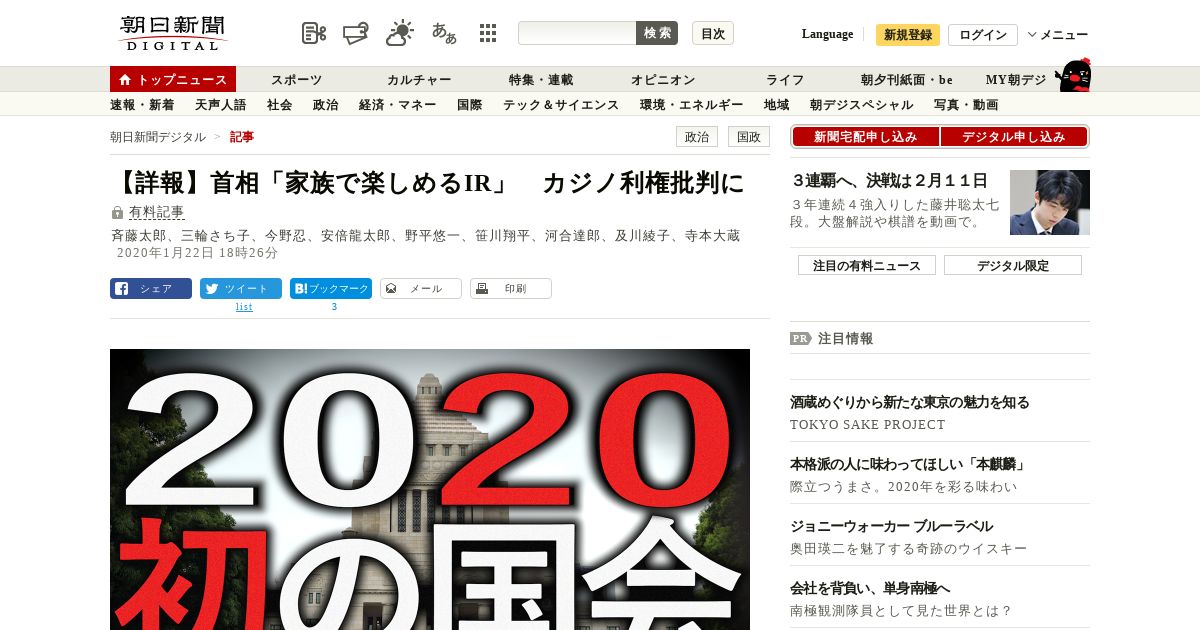Open 本格派の人に味わってほしい「本麒麟」 link

point(908,464)
